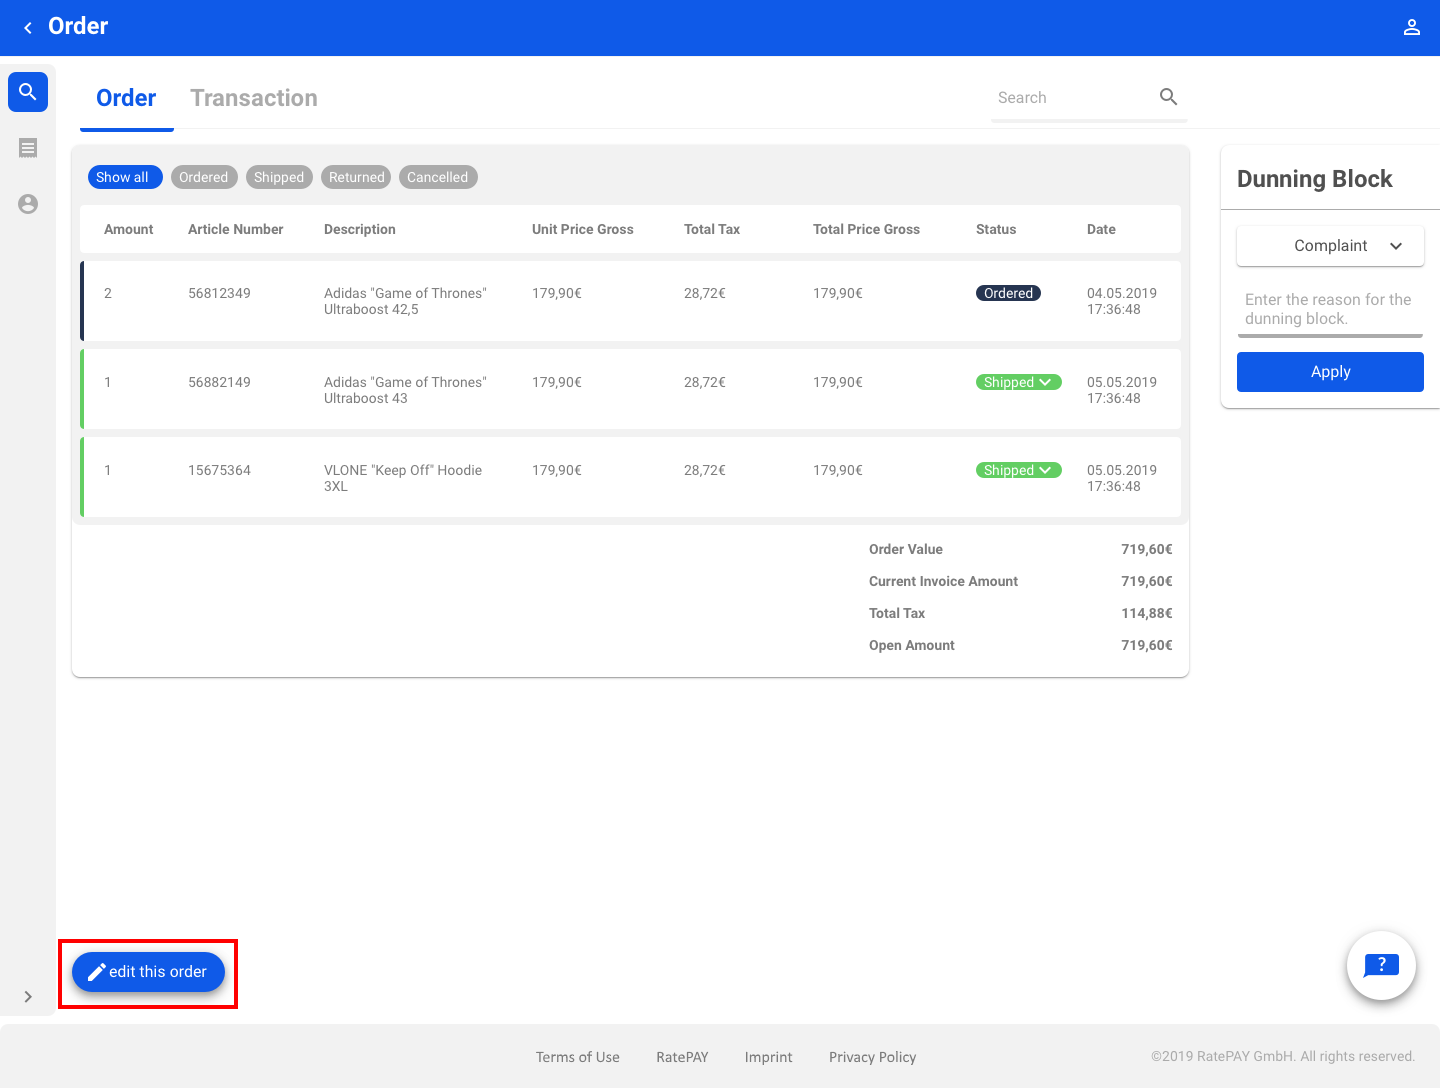Switch to the Transaction tab

(x=254, y=98)
